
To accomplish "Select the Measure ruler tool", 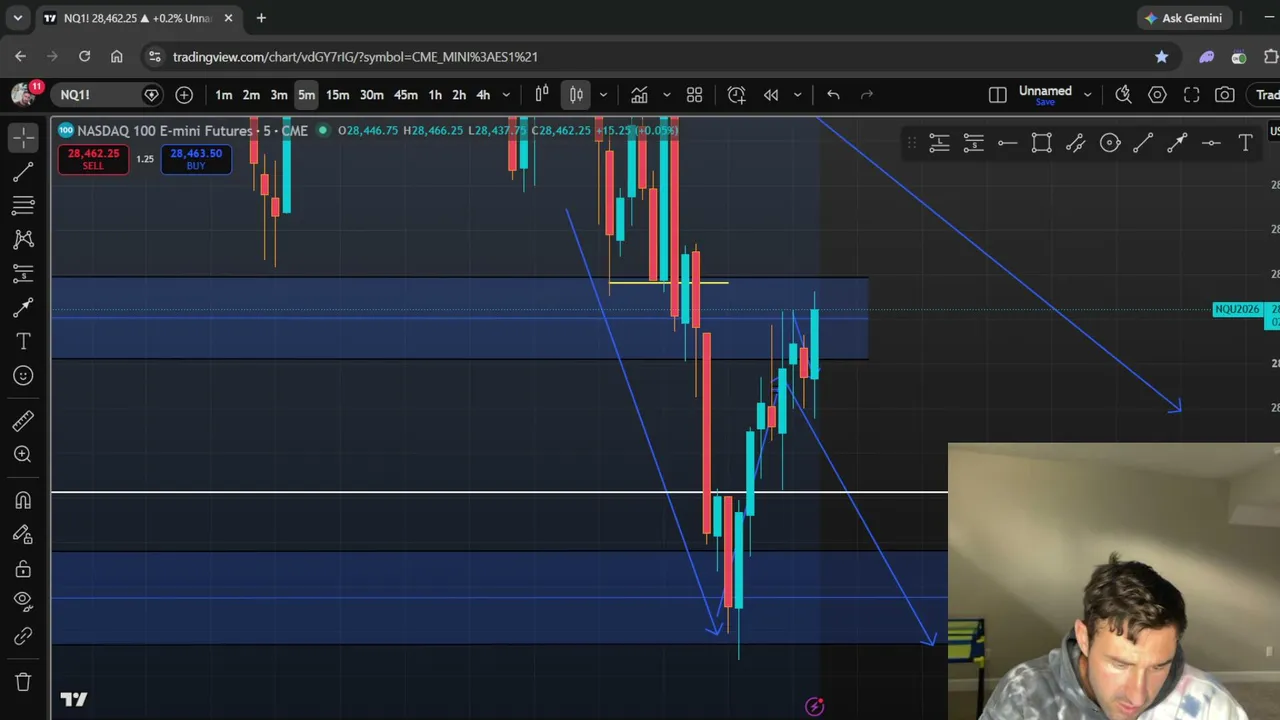I will (23, 421).
